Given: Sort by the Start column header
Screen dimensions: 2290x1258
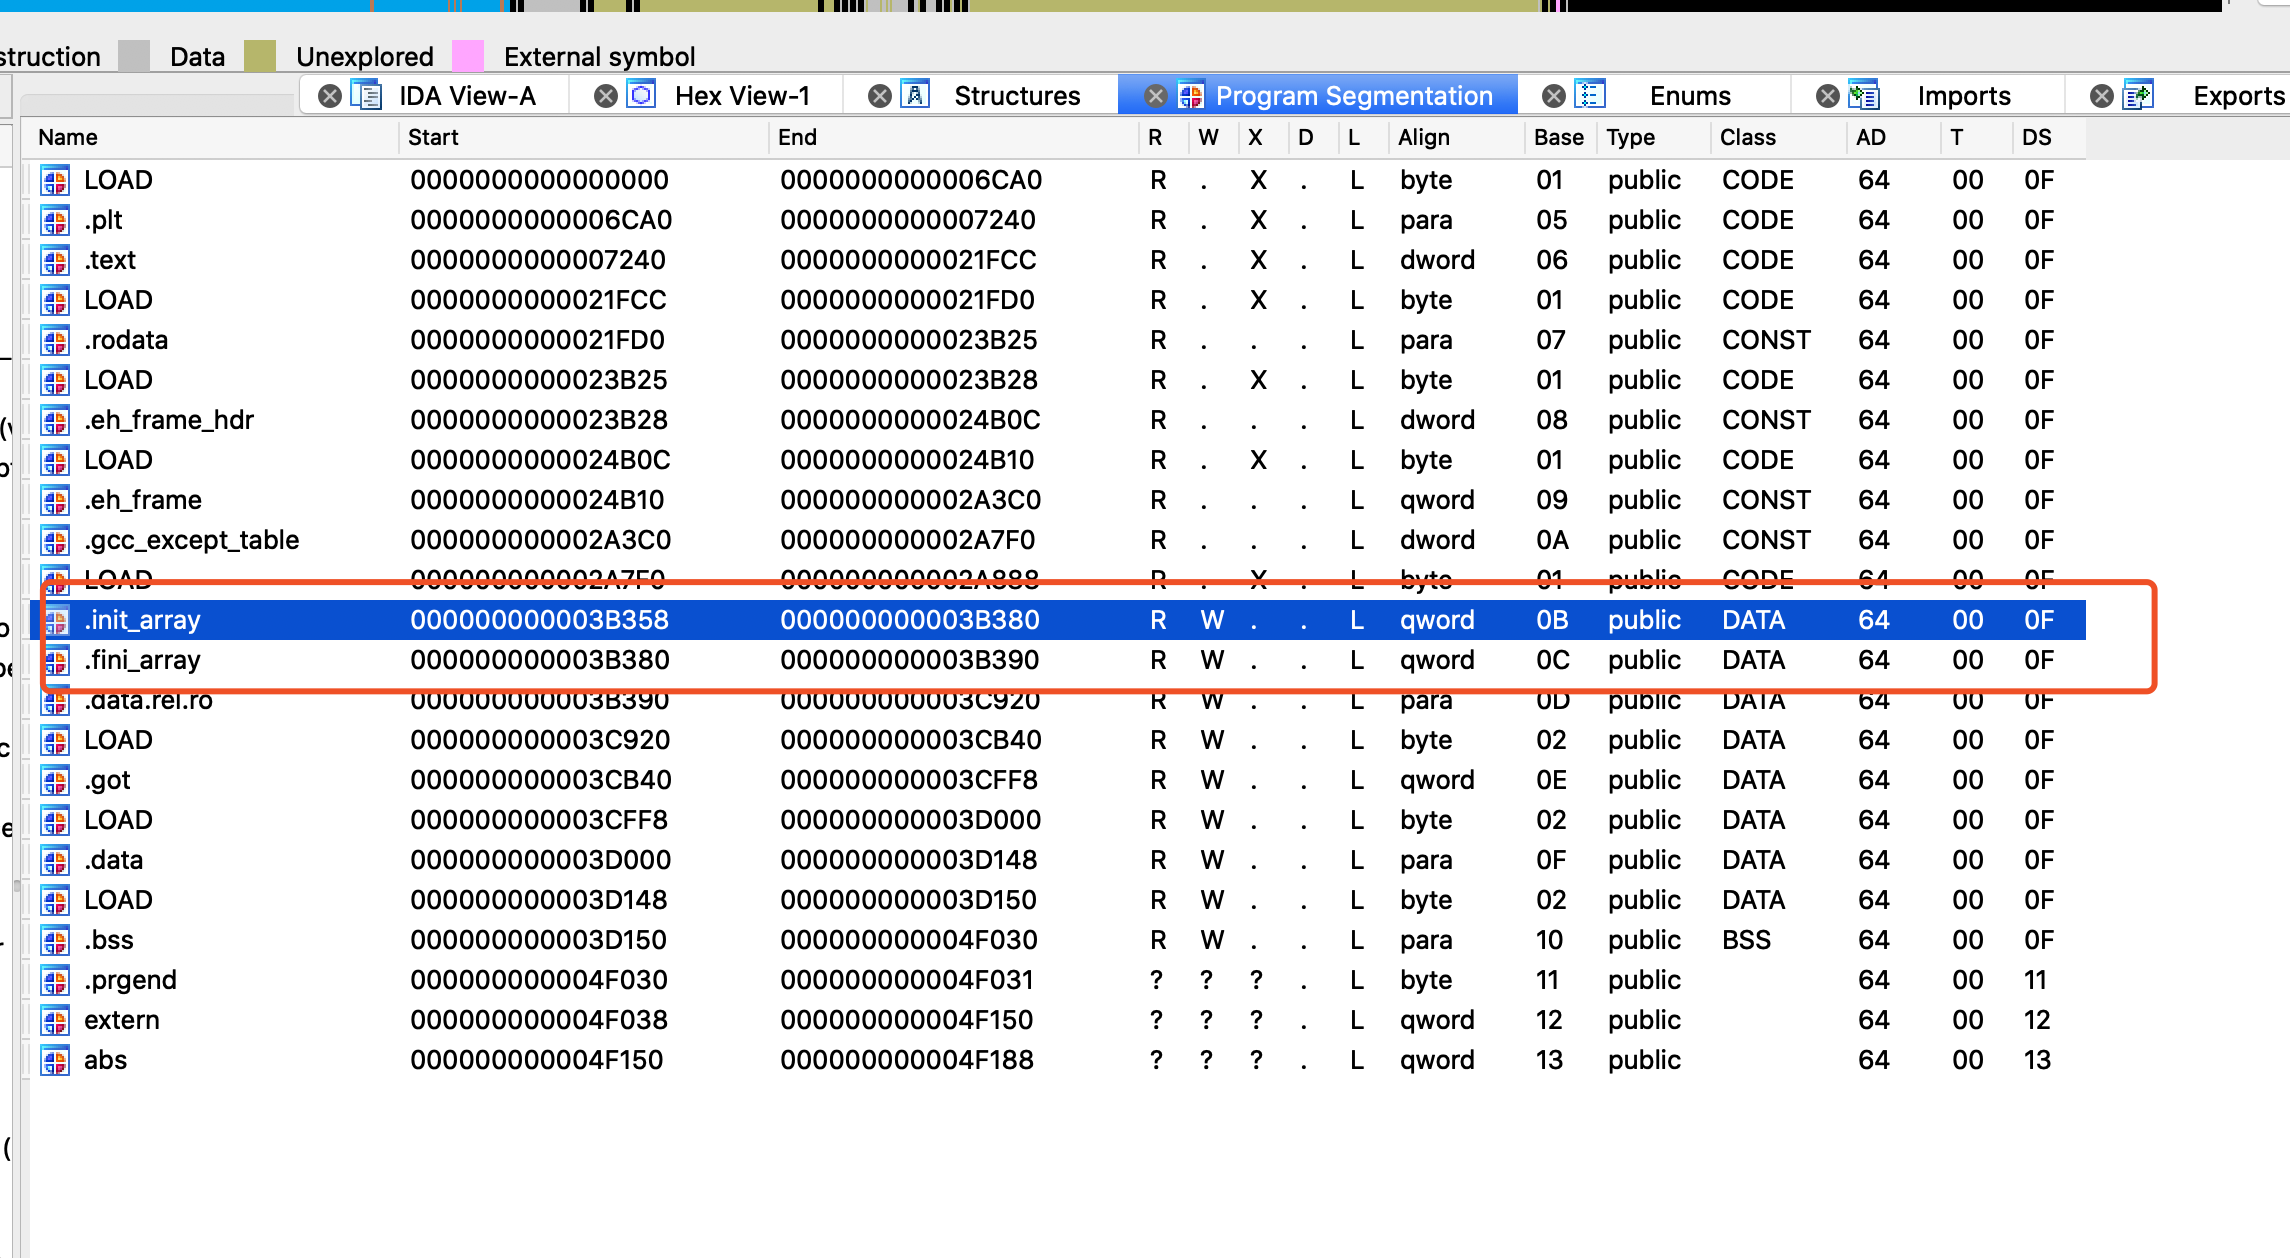Looking at the screenshot, I should click(433, 137).
